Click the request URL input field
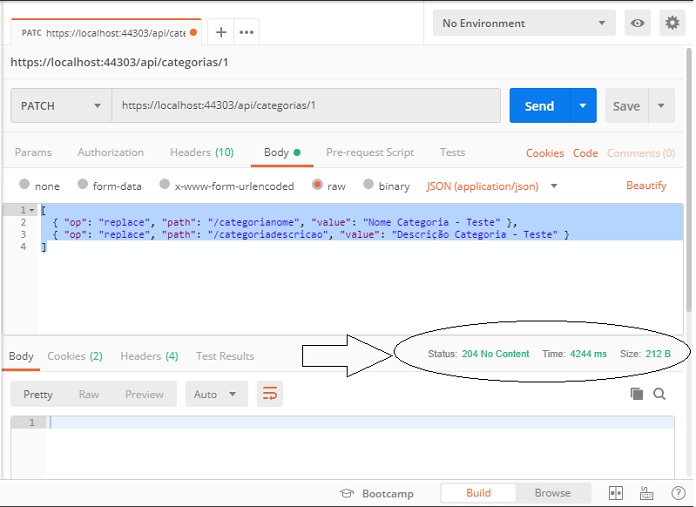 pos(306,106)
